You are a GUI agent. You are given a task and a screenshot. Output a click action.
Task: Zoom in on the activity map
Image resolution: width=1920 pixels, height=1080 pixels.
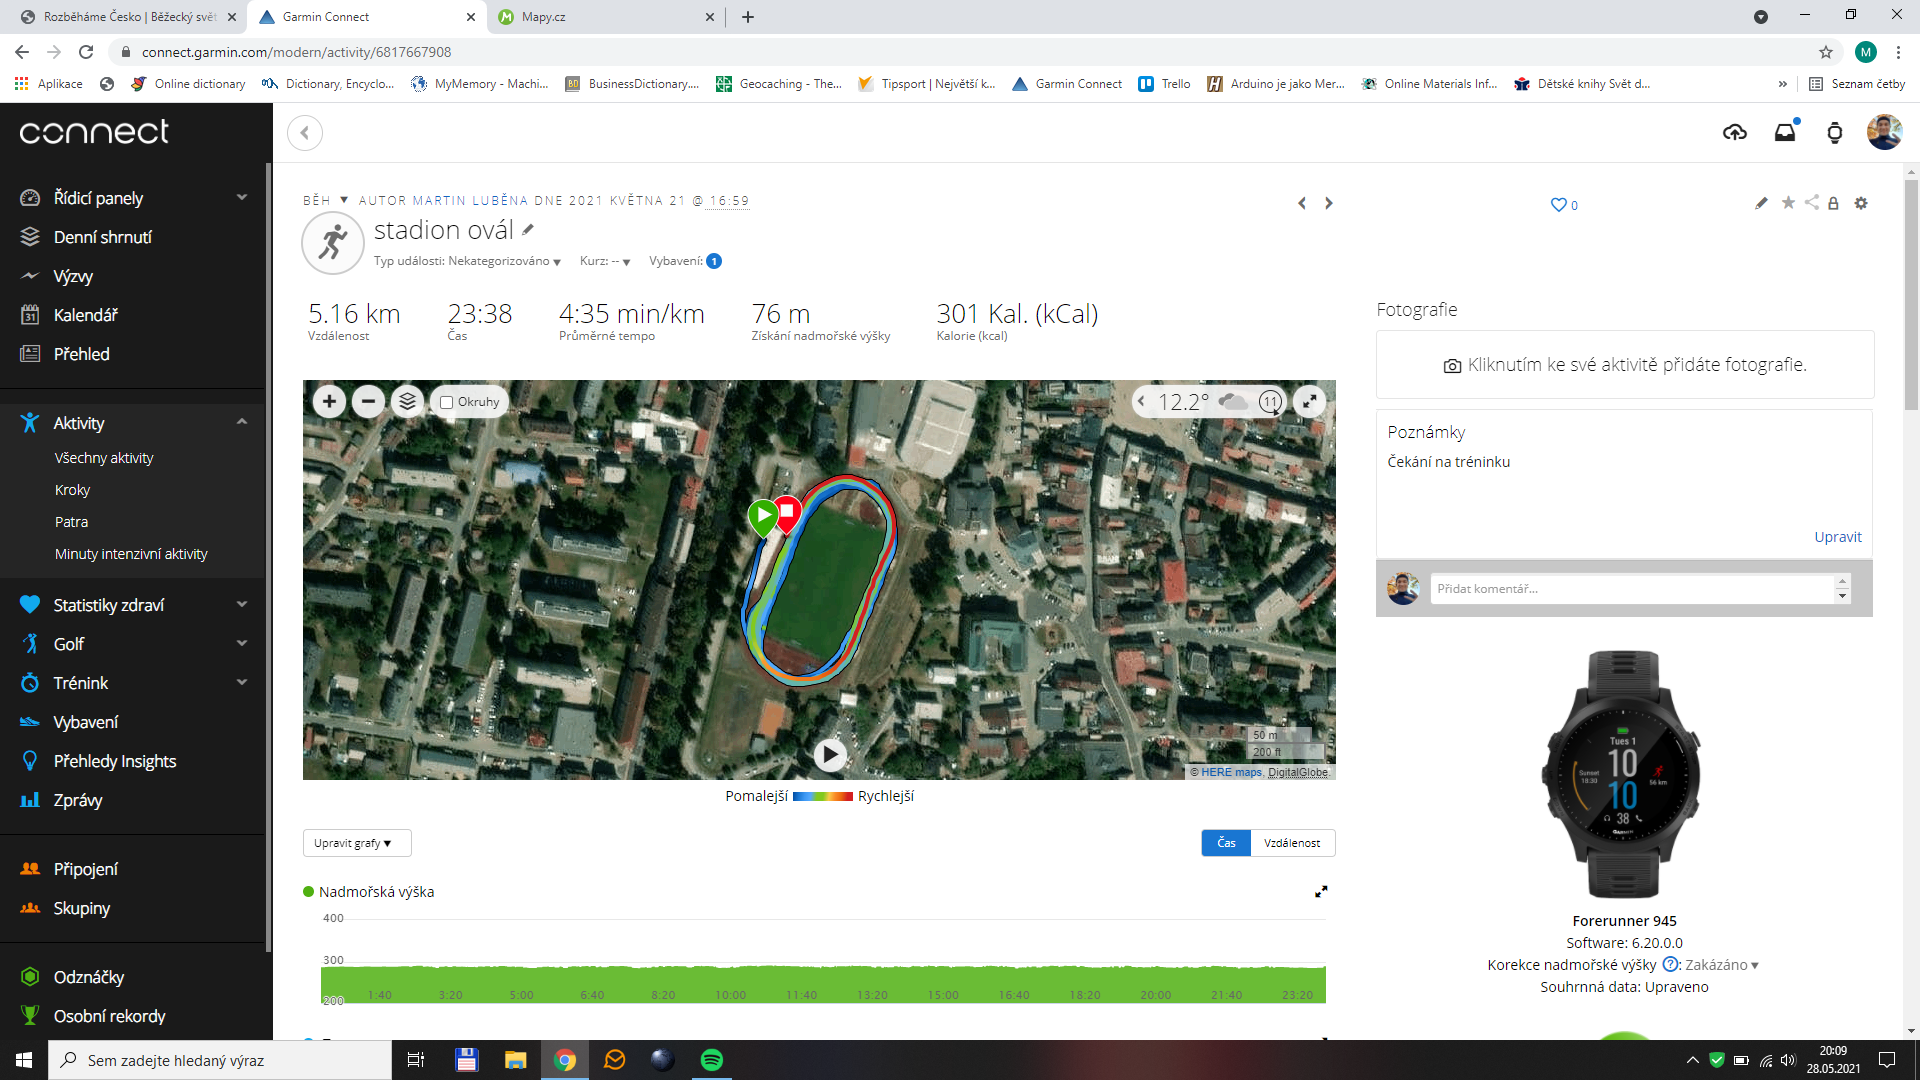point(329,401)
